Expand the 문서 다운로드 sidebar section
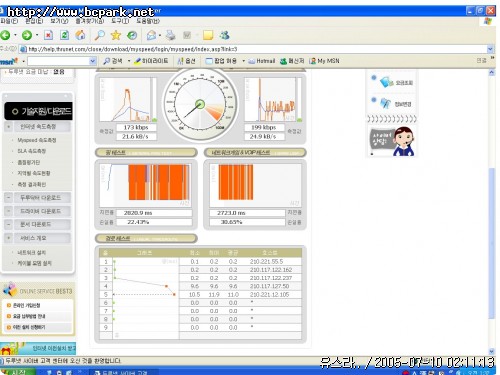The image size is (500, 375). 9,224
